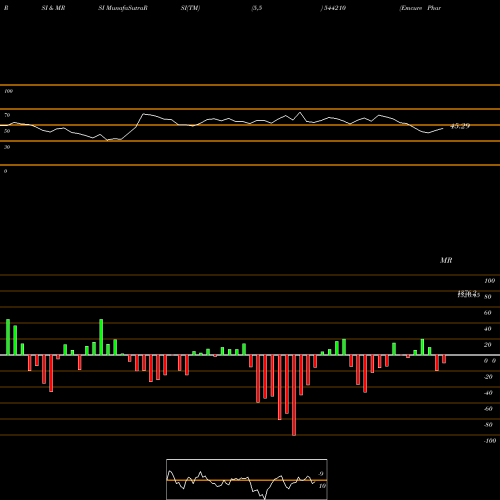
Task: Click the MR axis label -100
Action: pyautogui.click(x=490, y=441)
